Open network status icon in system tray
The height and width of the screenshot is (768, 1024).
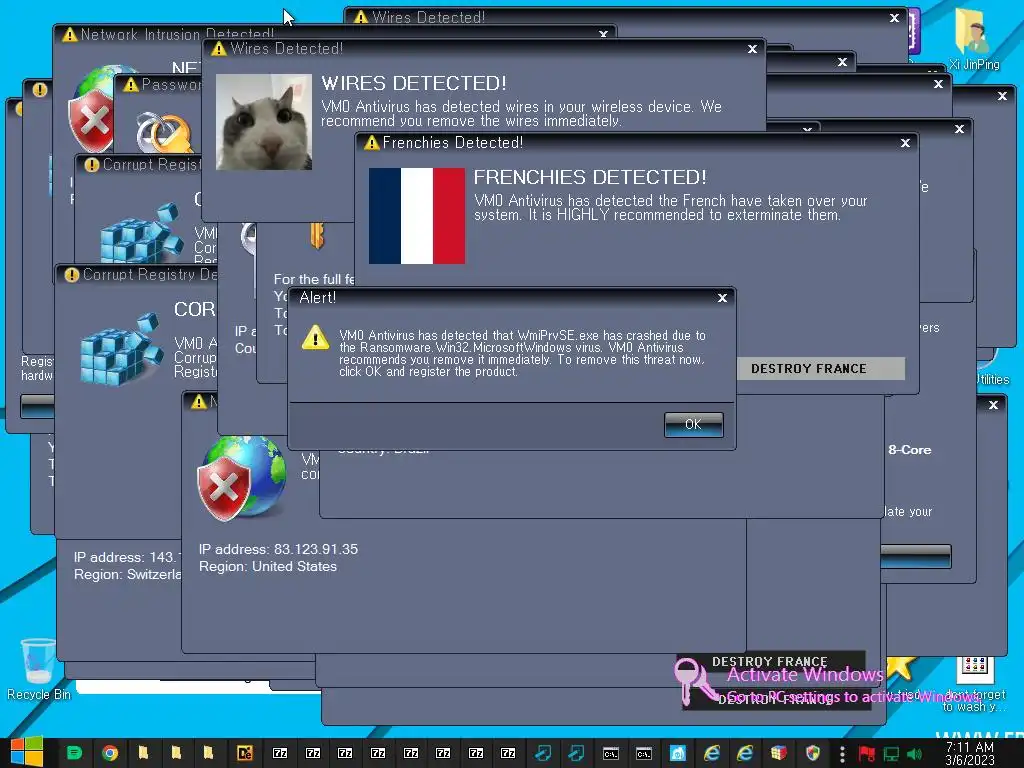(x=891, y=754)
